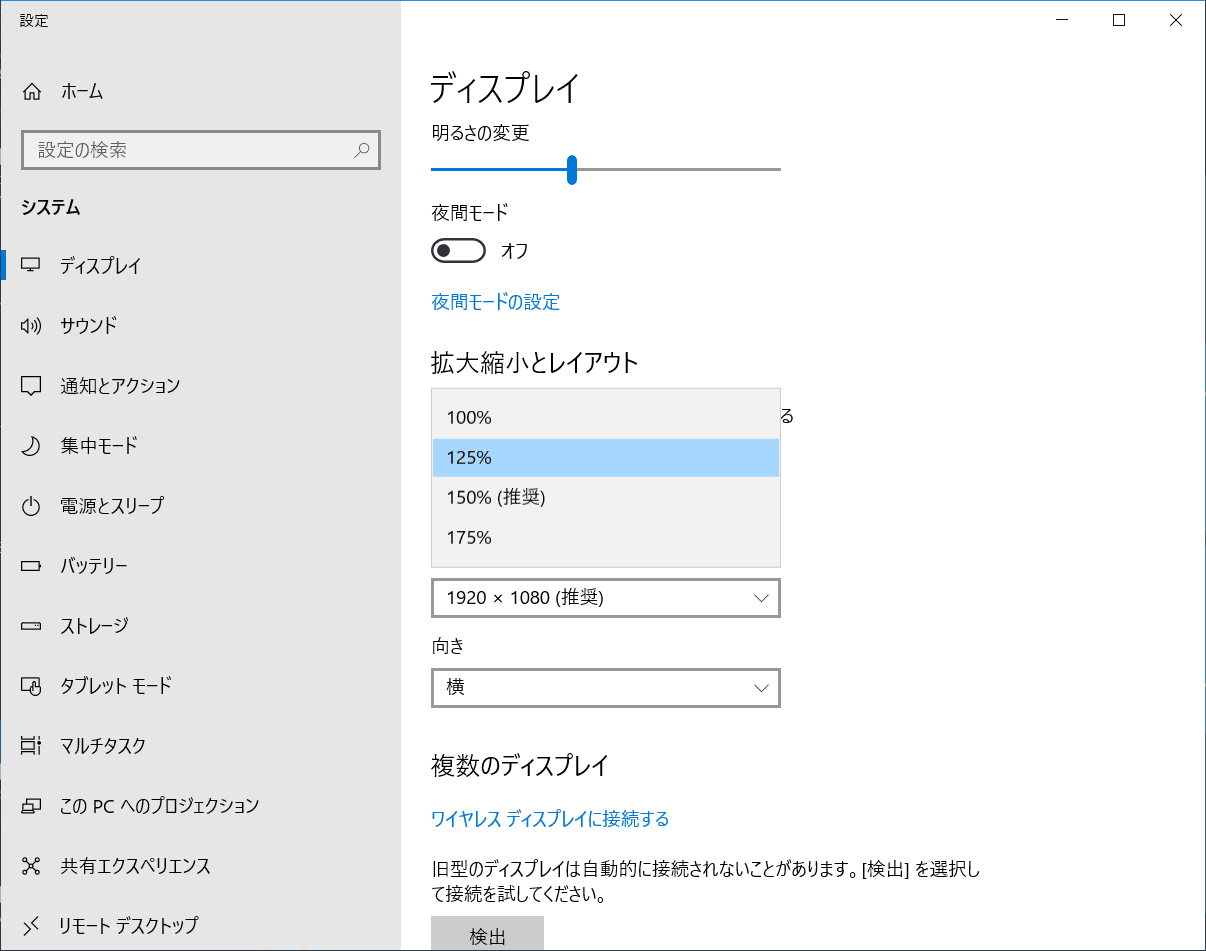The image size is (1206, 951).
Task: Click the Focus Assist moon icon
Action: pyautogui.click(x=31, y=446)
